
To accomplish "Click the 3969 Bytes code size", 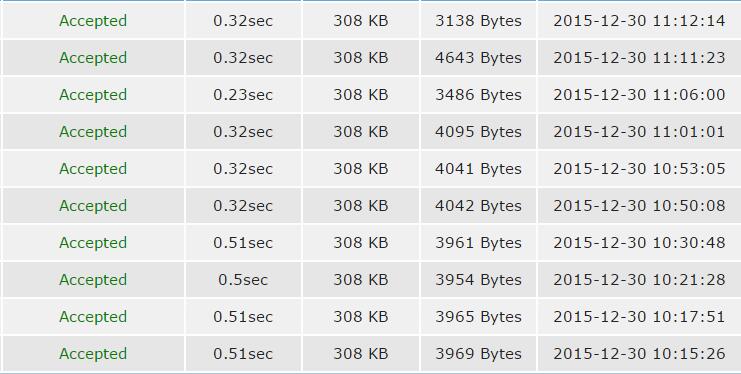I will pyautogui.click(x=478, y=354).
